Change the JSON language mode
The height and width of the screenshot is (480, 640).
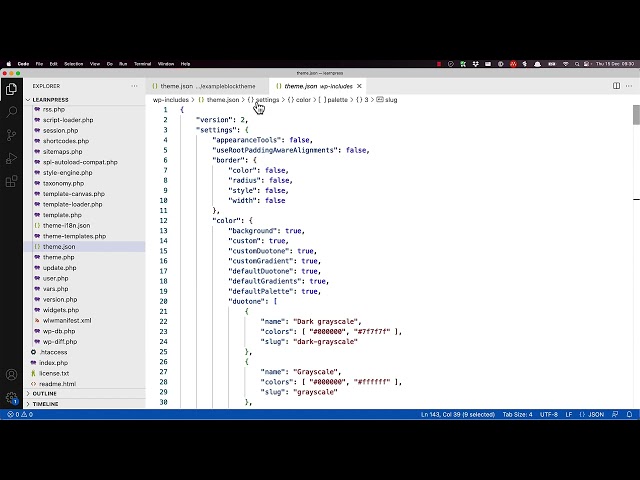click(591, 414)
